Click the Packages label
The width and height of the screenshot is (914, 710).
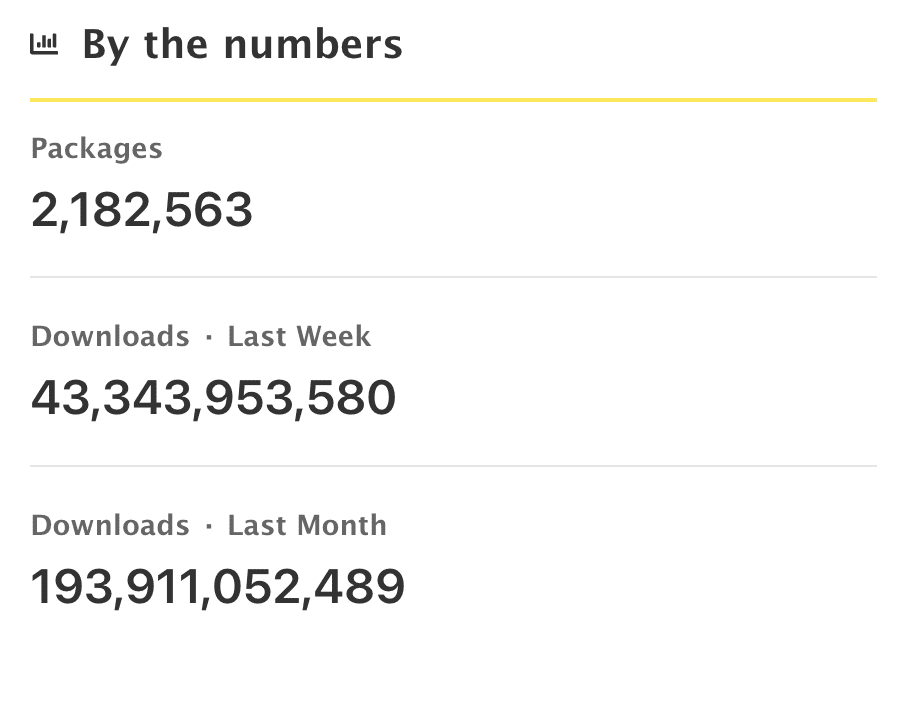(x=97, y=149)
